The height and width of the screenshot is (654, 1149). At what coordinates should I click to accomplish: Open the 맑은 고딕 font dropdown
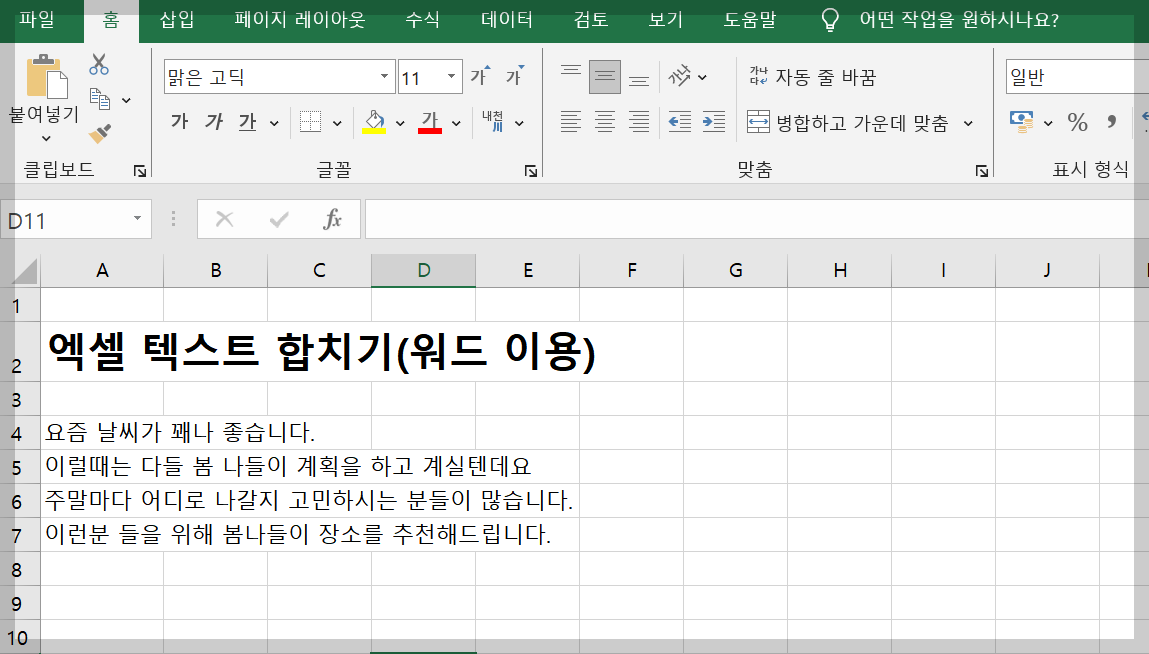tap(383, 75)
